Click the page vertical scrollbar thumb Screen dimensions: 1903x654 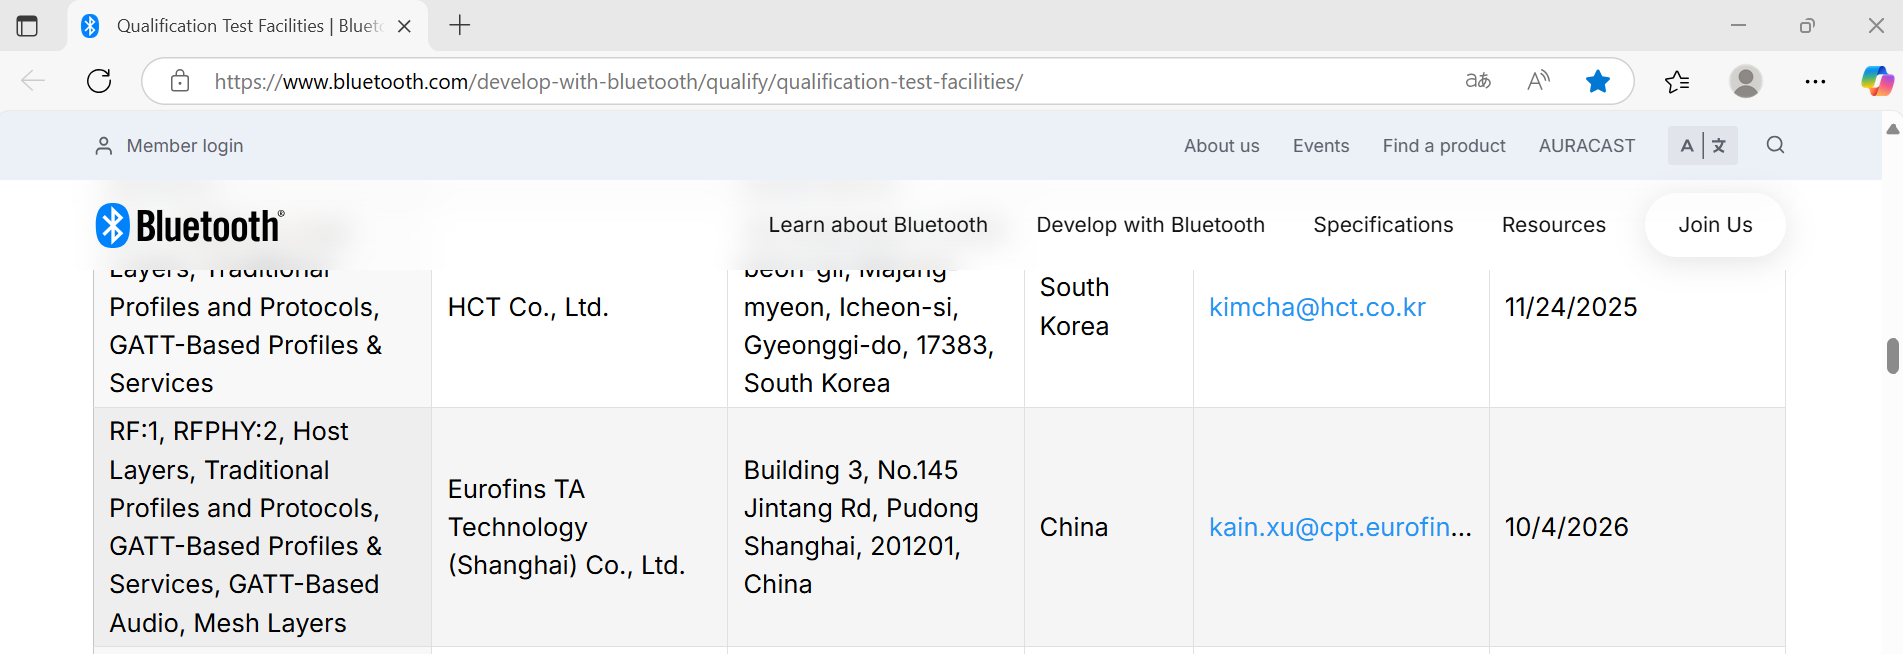click(x=1892, y=356)
